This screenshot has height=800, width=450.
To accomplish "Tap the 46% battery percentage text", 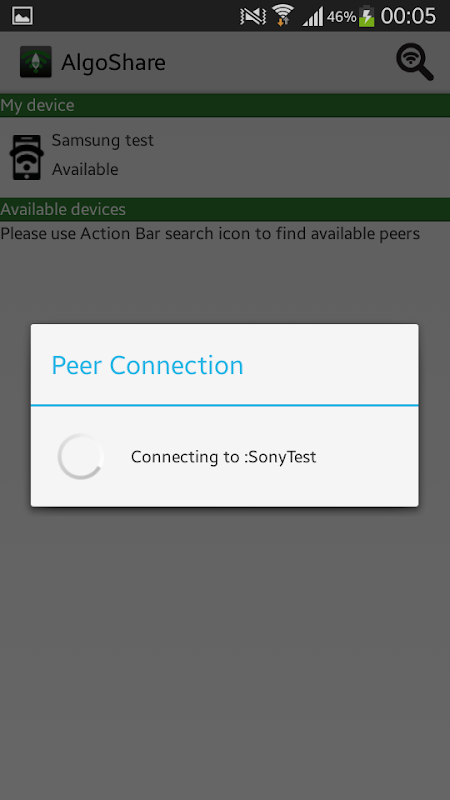I will click(341, 17).
